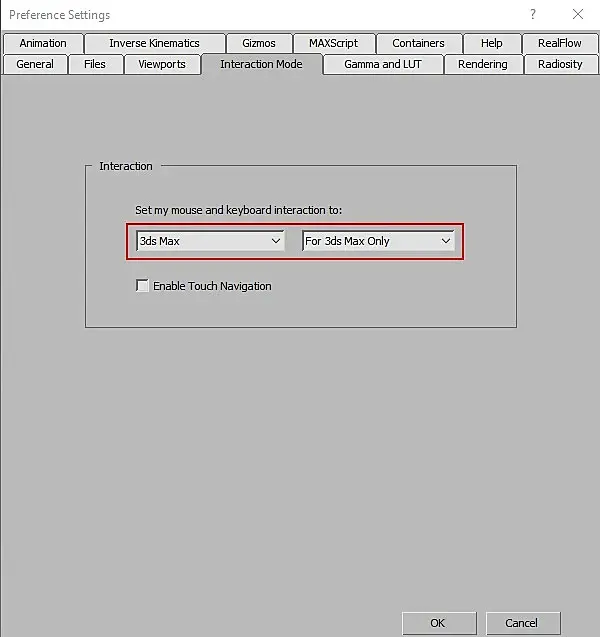Click the Cancel button
Viewport: 600px width, 637px height.
coord(522,623)
